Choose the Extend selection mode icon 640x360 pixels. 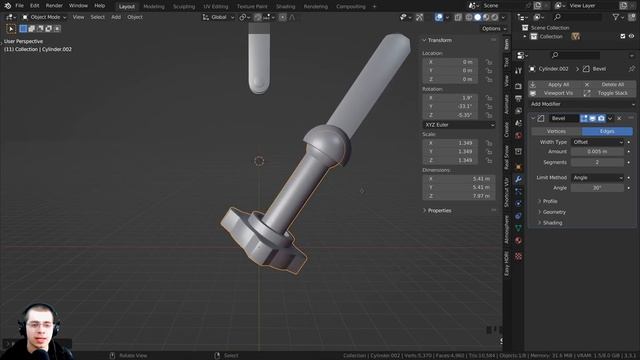[31, 29]
